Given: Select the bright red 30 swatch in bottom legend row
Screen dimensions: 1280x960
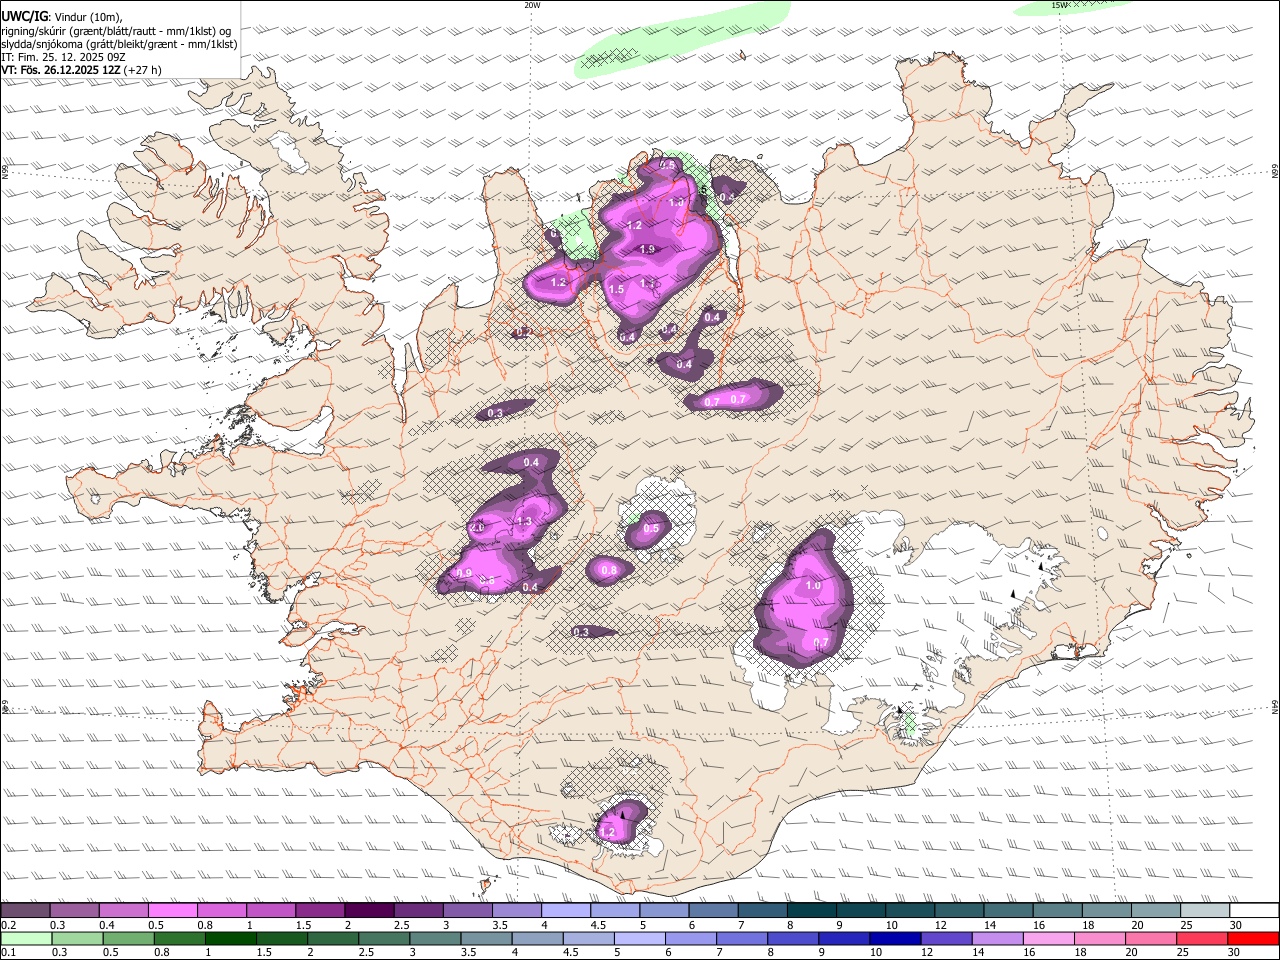Looking at the screenshot, I should (1253, 938).
